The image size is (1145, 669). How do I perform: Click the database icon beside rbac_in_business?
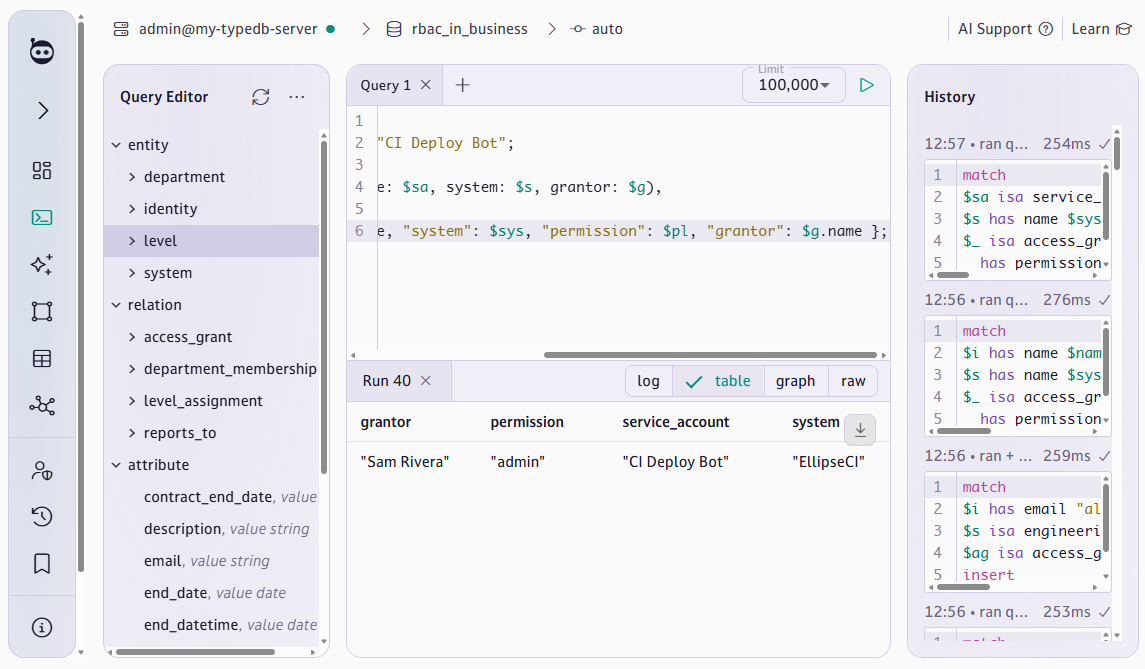click(x=394, y=29)
